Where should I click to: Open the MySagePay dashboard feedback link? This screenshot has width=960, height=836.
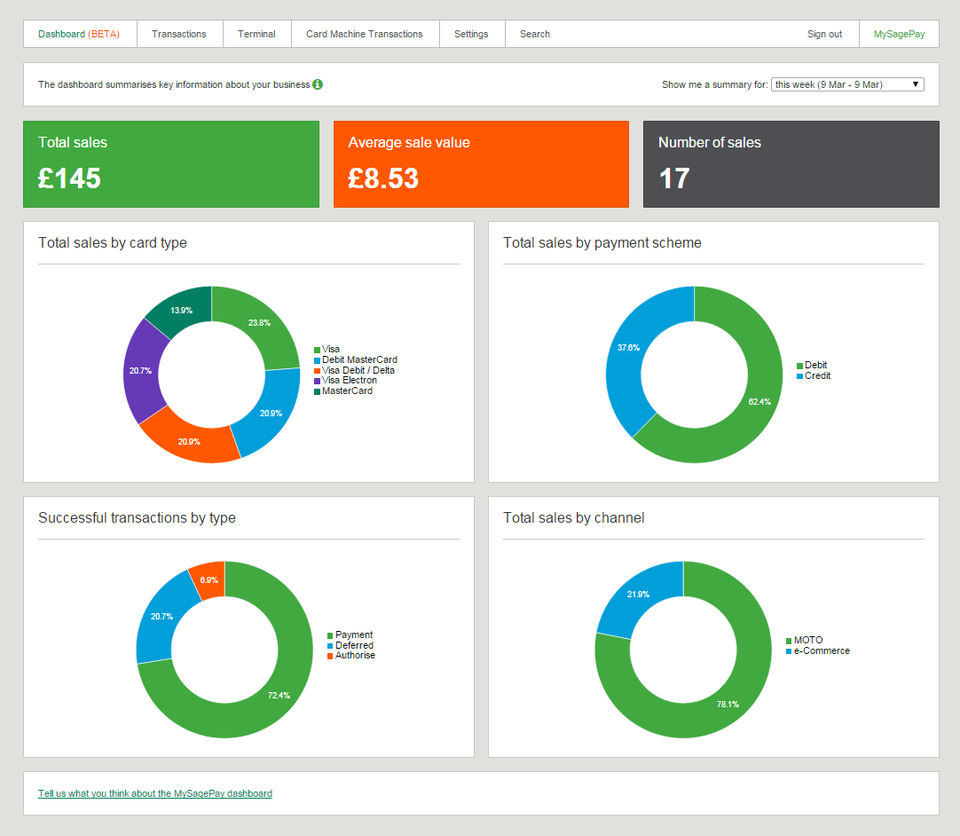point(155,794)
